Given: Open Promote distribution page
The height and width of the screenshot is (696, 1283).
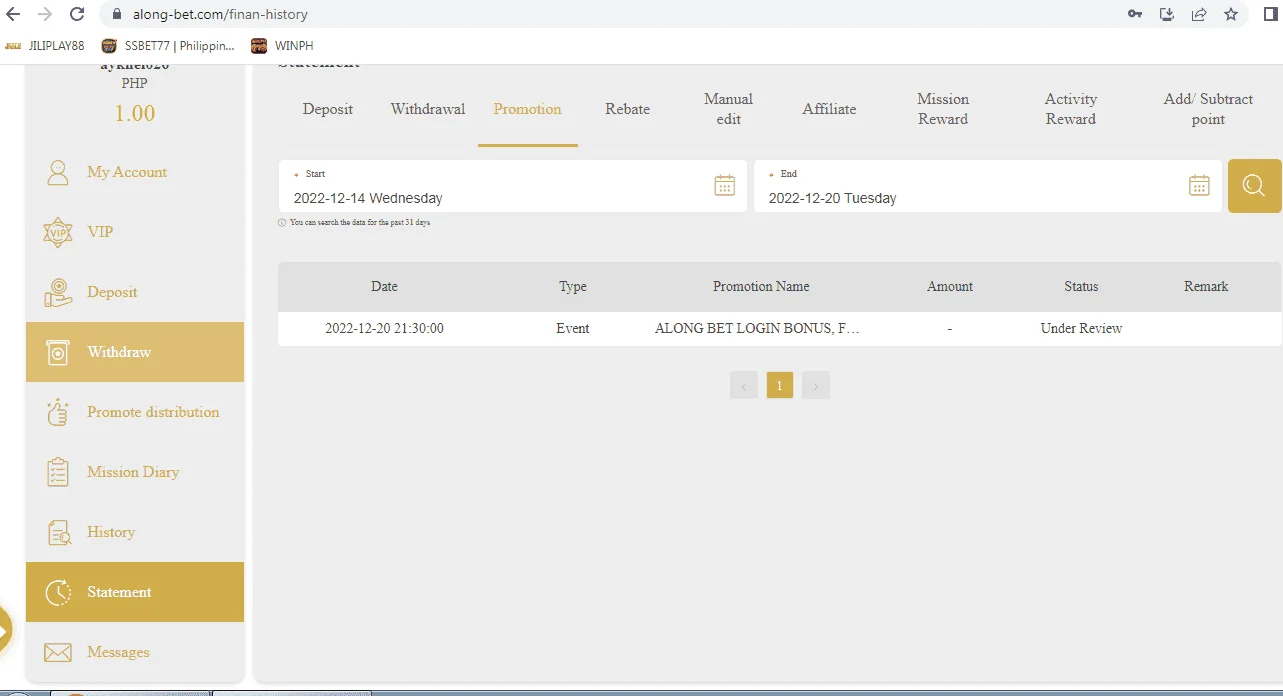Looking at the screenshot, I should [135, 412].
